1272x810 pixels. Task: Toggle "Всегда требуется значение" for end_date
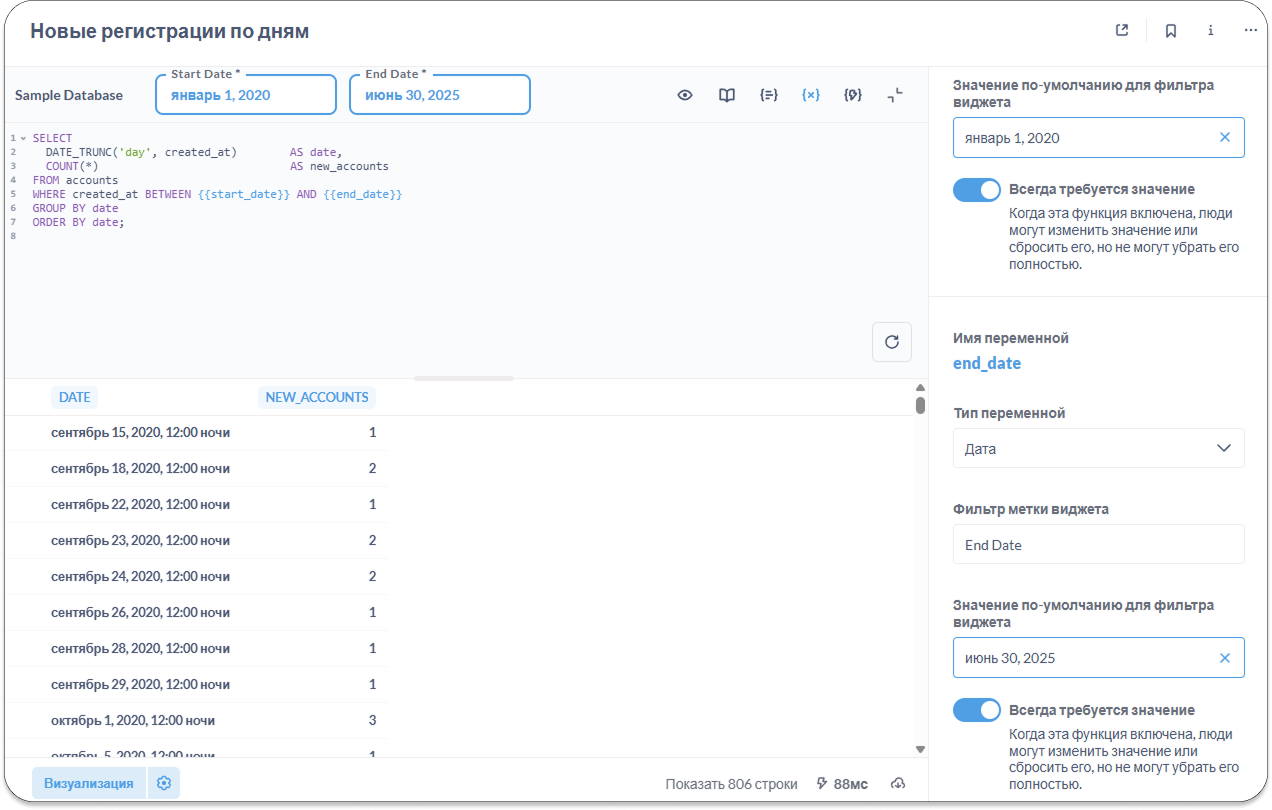(976, 710)
